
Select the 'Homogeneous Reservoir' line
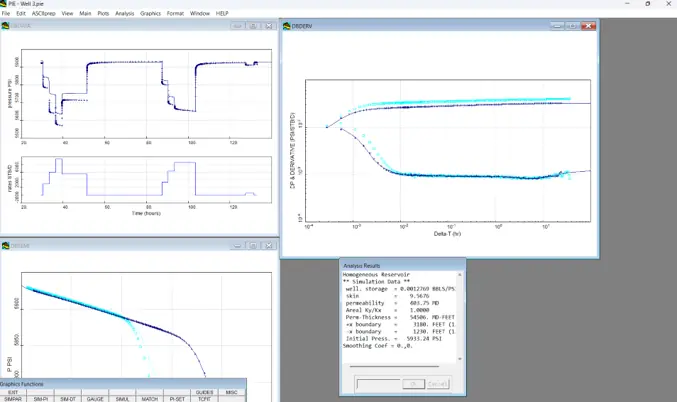point(376,275)
